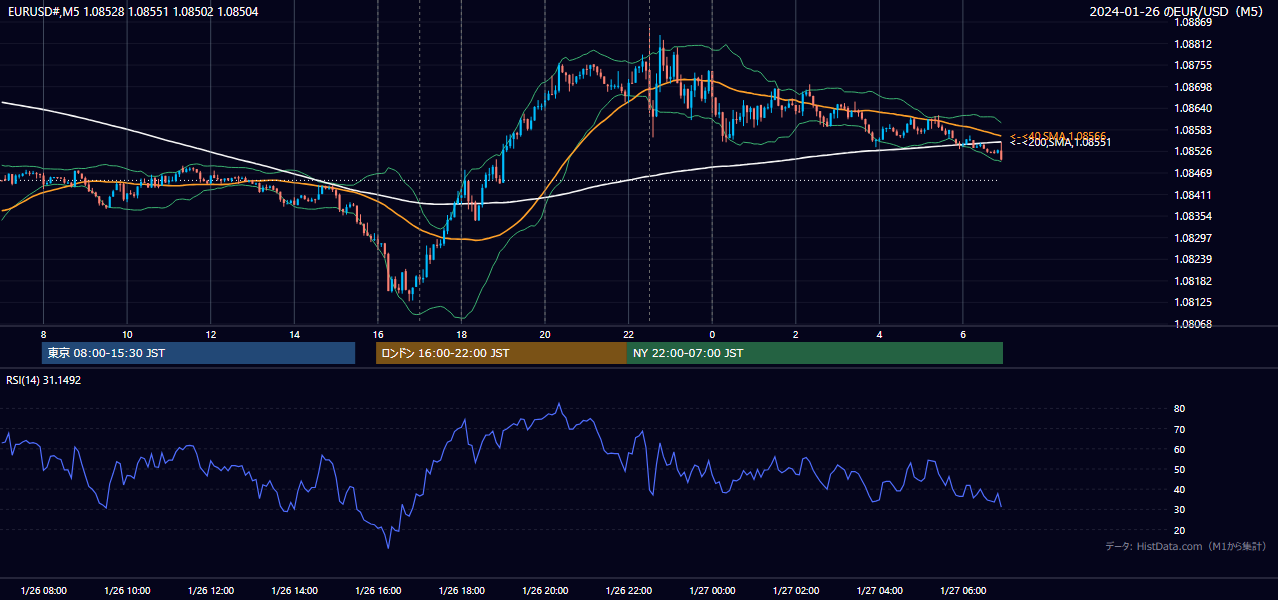Click RSI scale value 60
The height and width of the screenshot is (600, 1278).
(x=1180, y=449)
